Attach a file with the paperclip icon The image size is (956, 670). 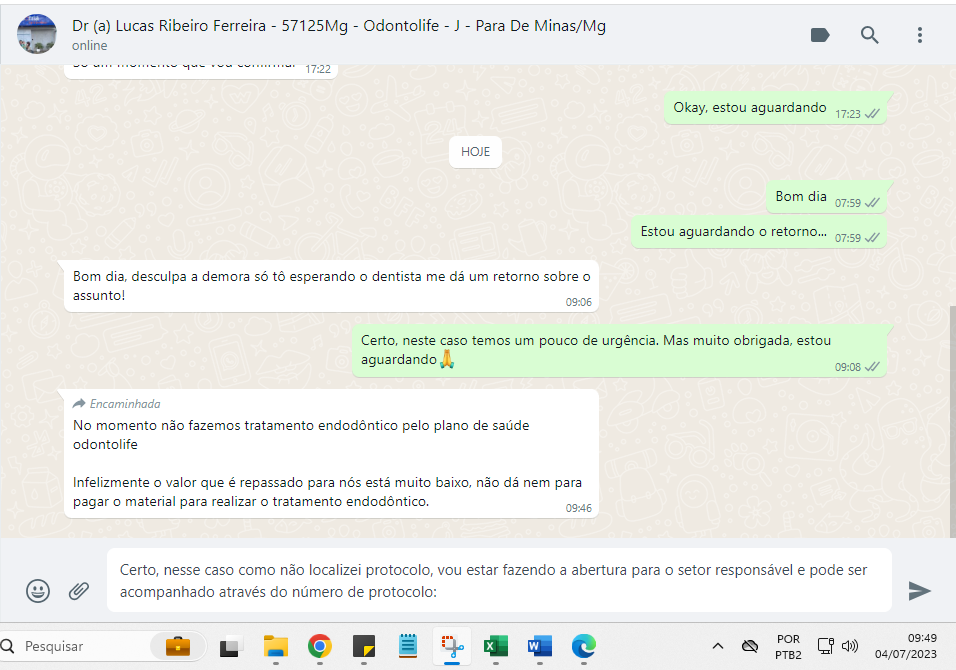[x=79, y=591]
